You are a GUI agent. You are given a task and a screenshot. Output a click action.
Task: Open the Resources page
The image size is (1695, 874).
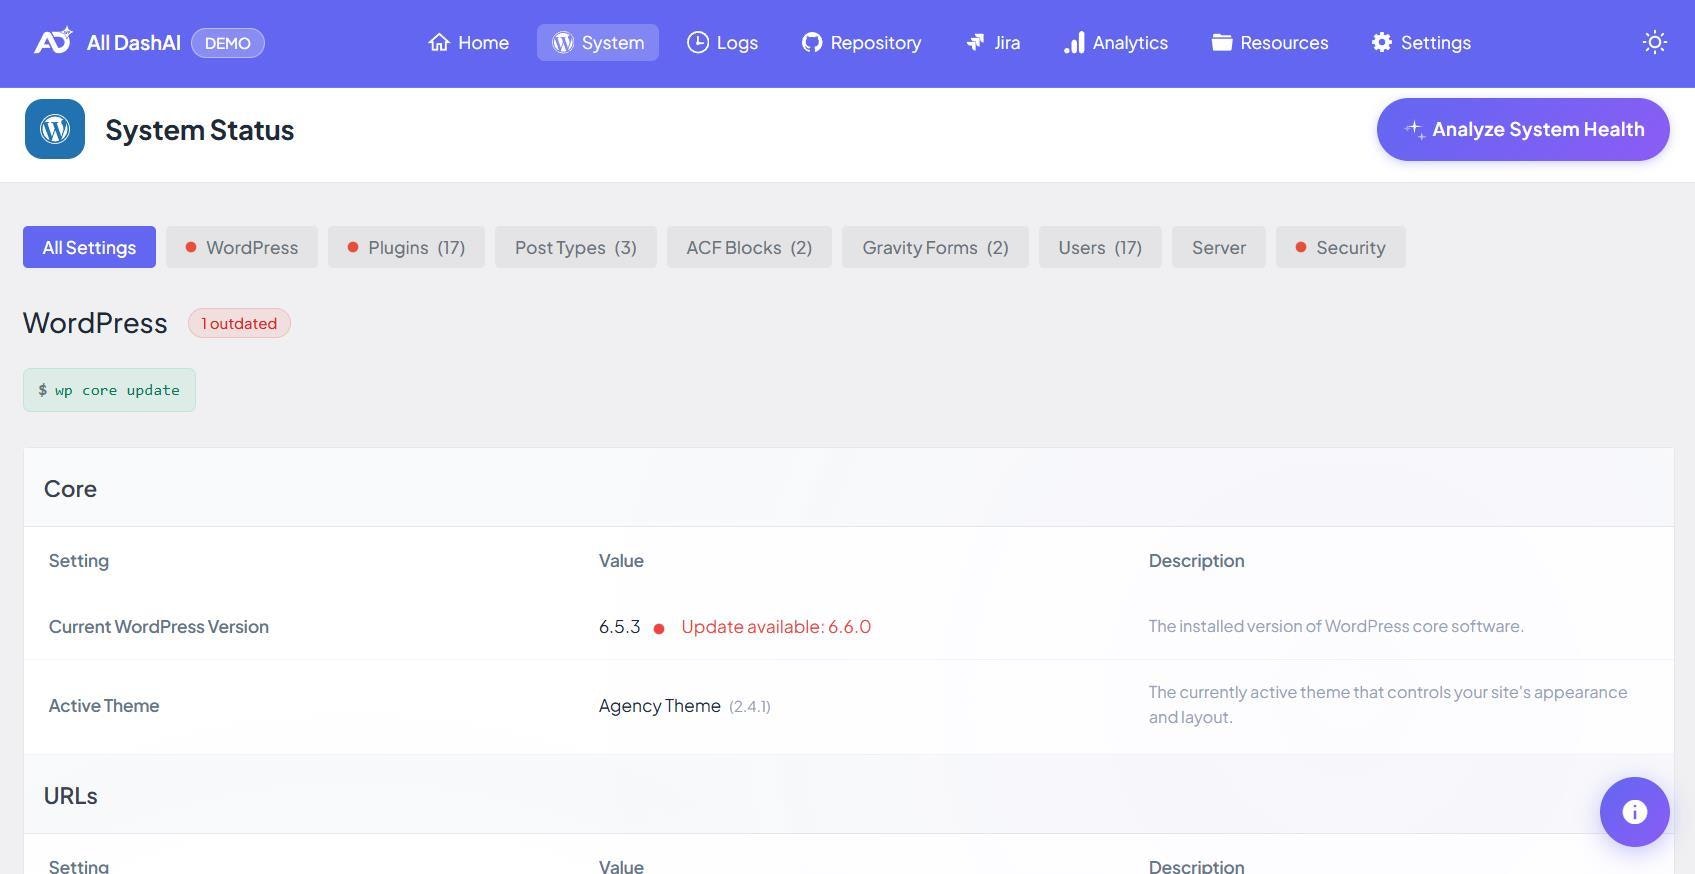(x=1270, y=43)
